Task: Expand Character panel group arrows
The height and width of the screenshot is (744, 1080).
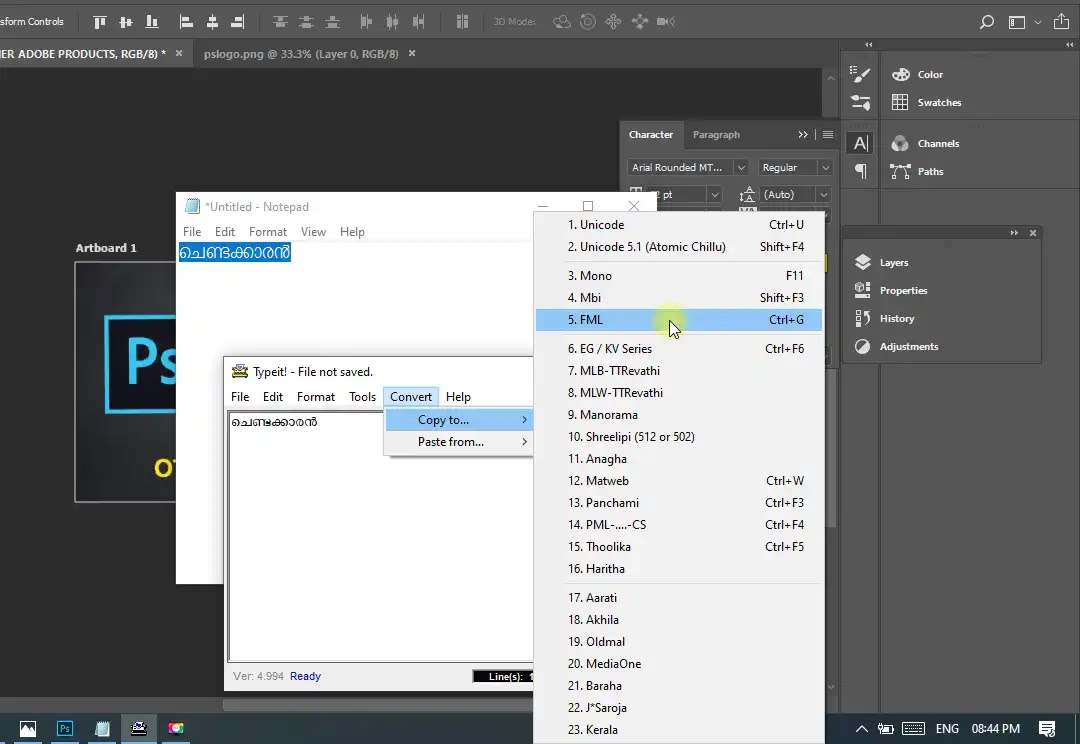Action: 802,134
